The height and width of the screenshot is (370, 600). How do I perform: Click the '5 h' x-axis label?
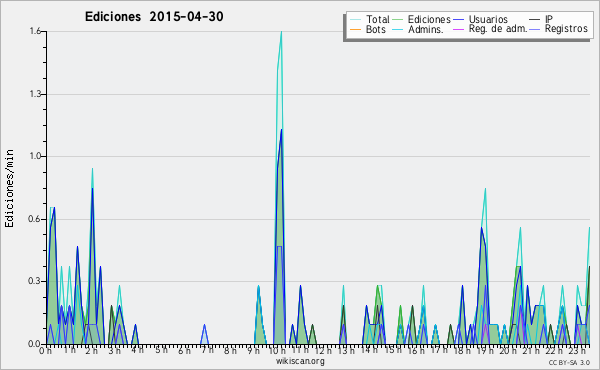tap(161, 350)
